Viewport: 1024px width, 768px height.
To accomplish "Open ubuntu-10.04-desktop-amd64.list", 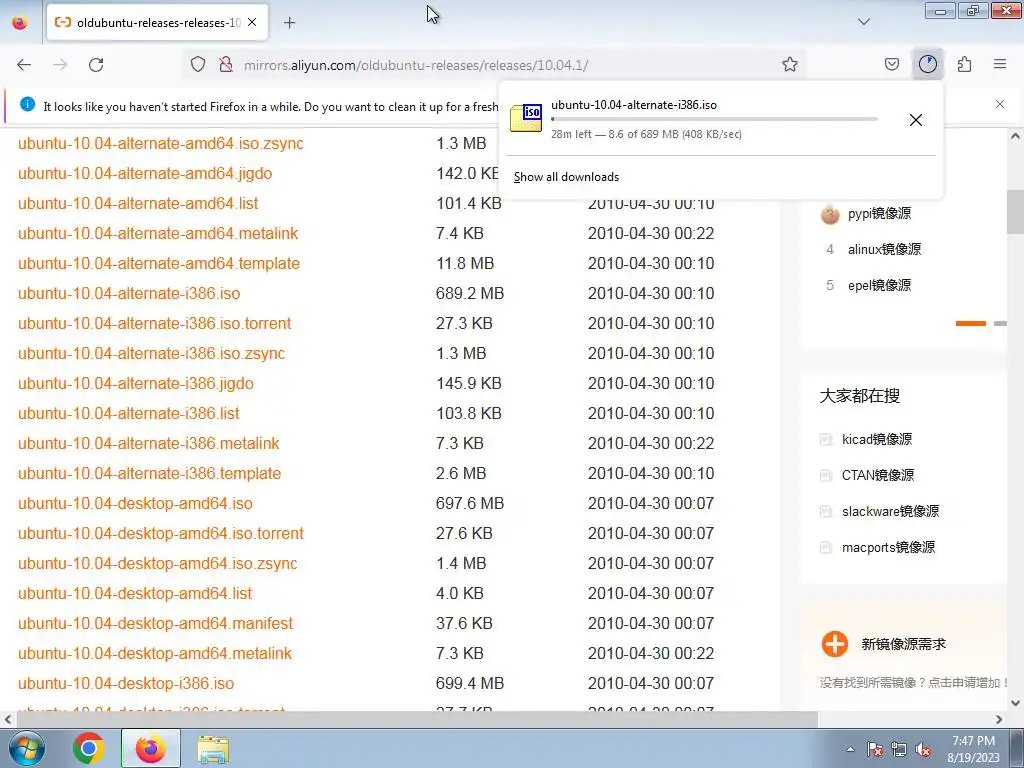I will tap(135, 594).
